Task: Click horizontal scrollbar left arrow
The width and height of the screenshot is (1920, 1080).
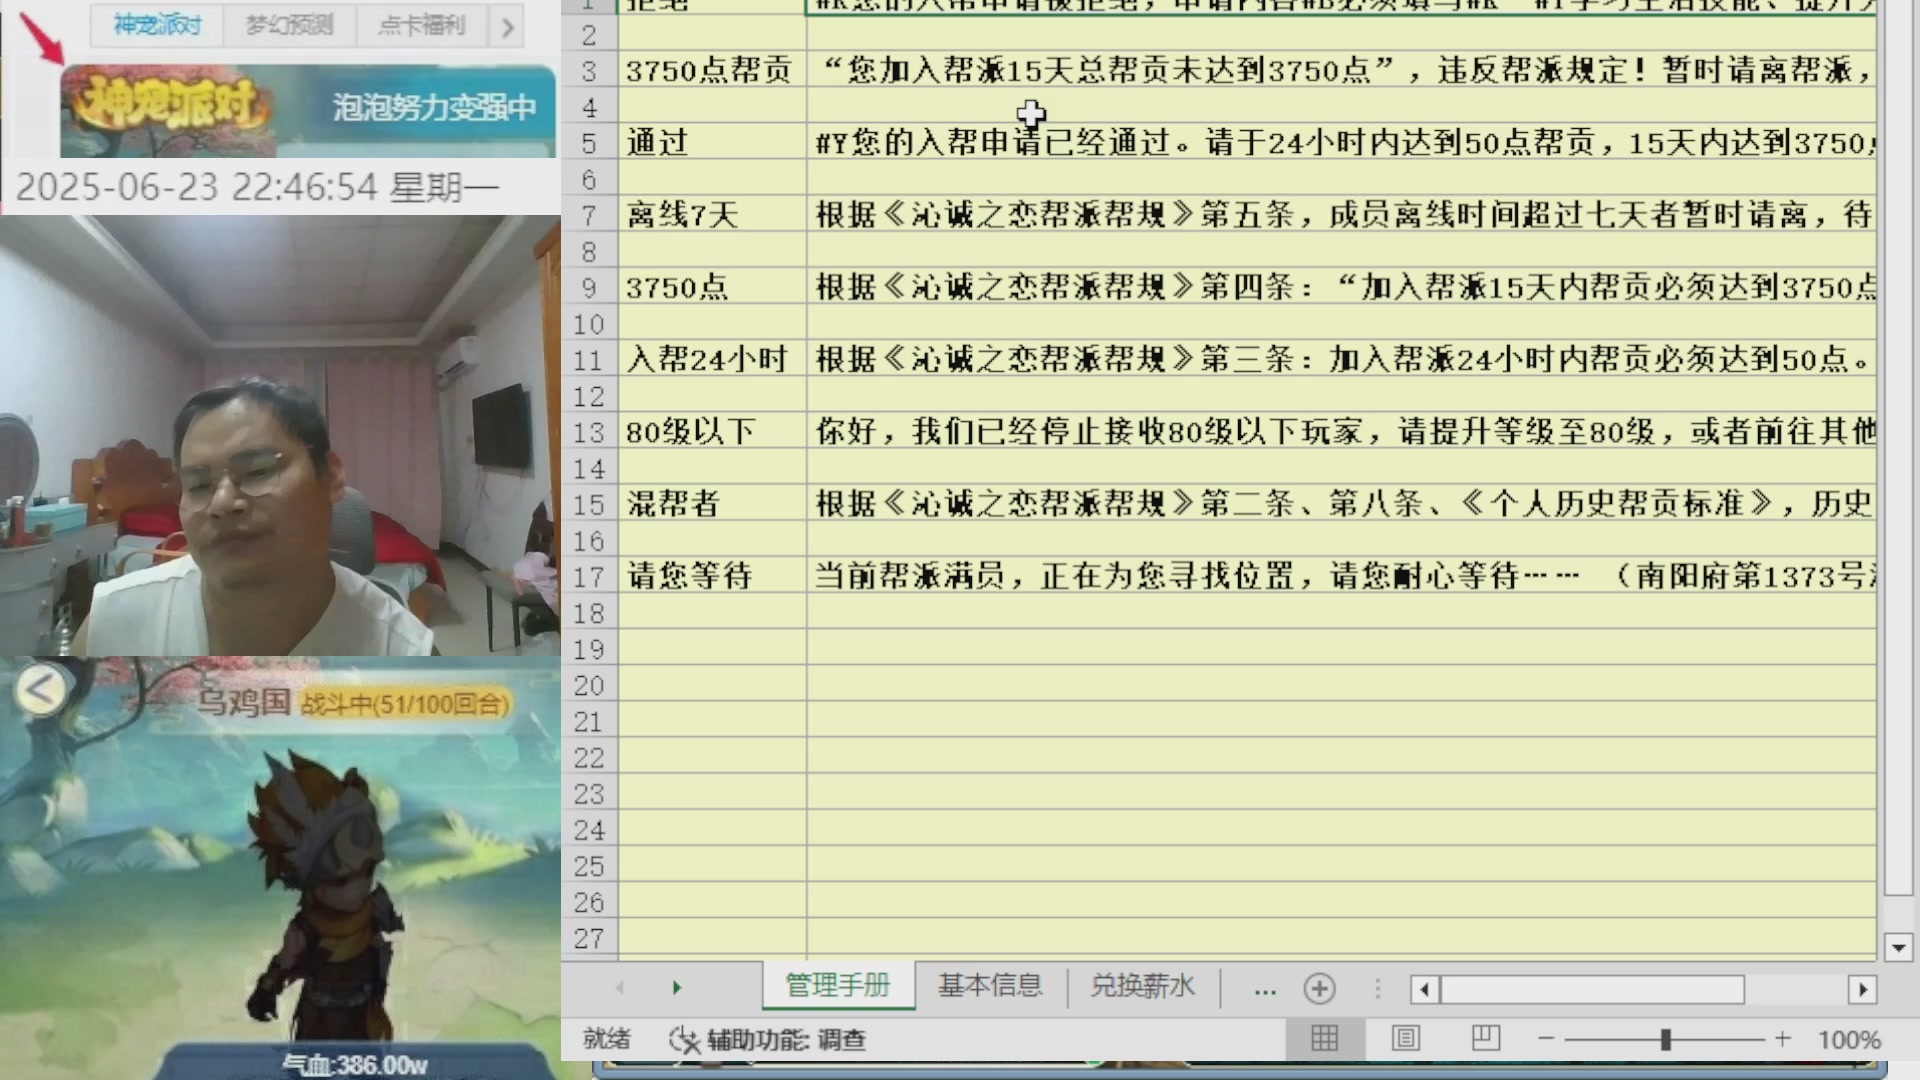Action: point(1424,990)
